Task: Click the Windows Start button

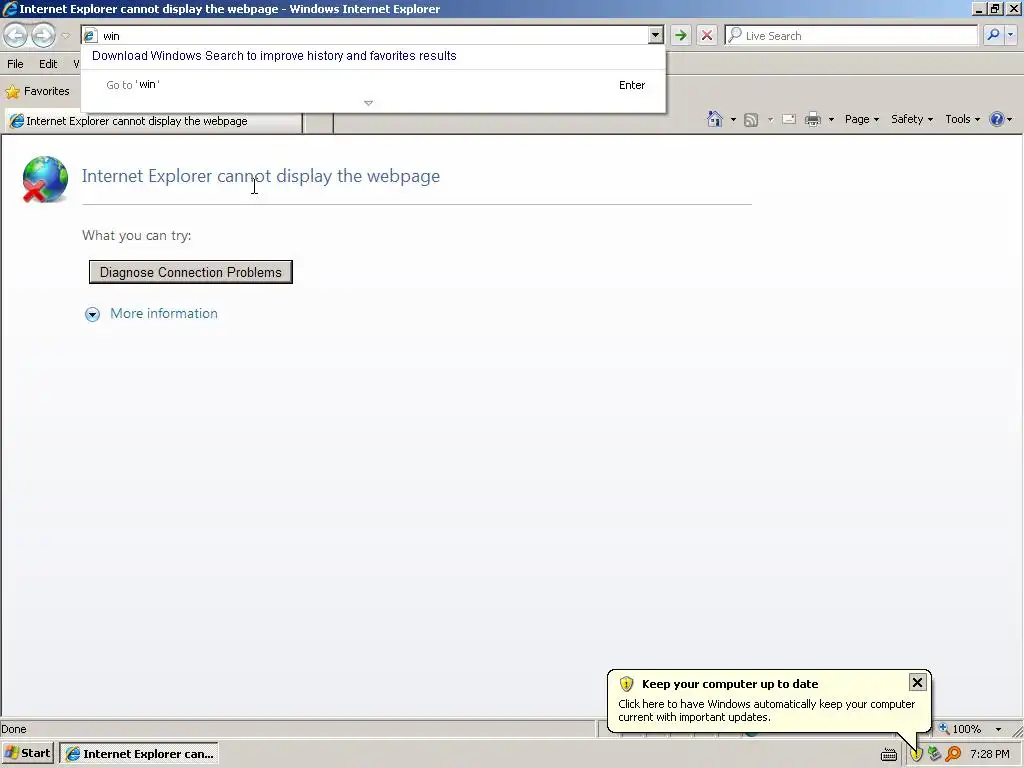Action: [27, 754]
